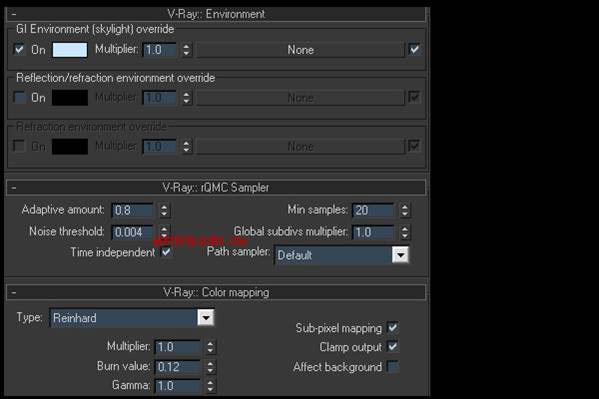Toggle GI Environment map enable checkbox
599x399 pixels.
414,49
